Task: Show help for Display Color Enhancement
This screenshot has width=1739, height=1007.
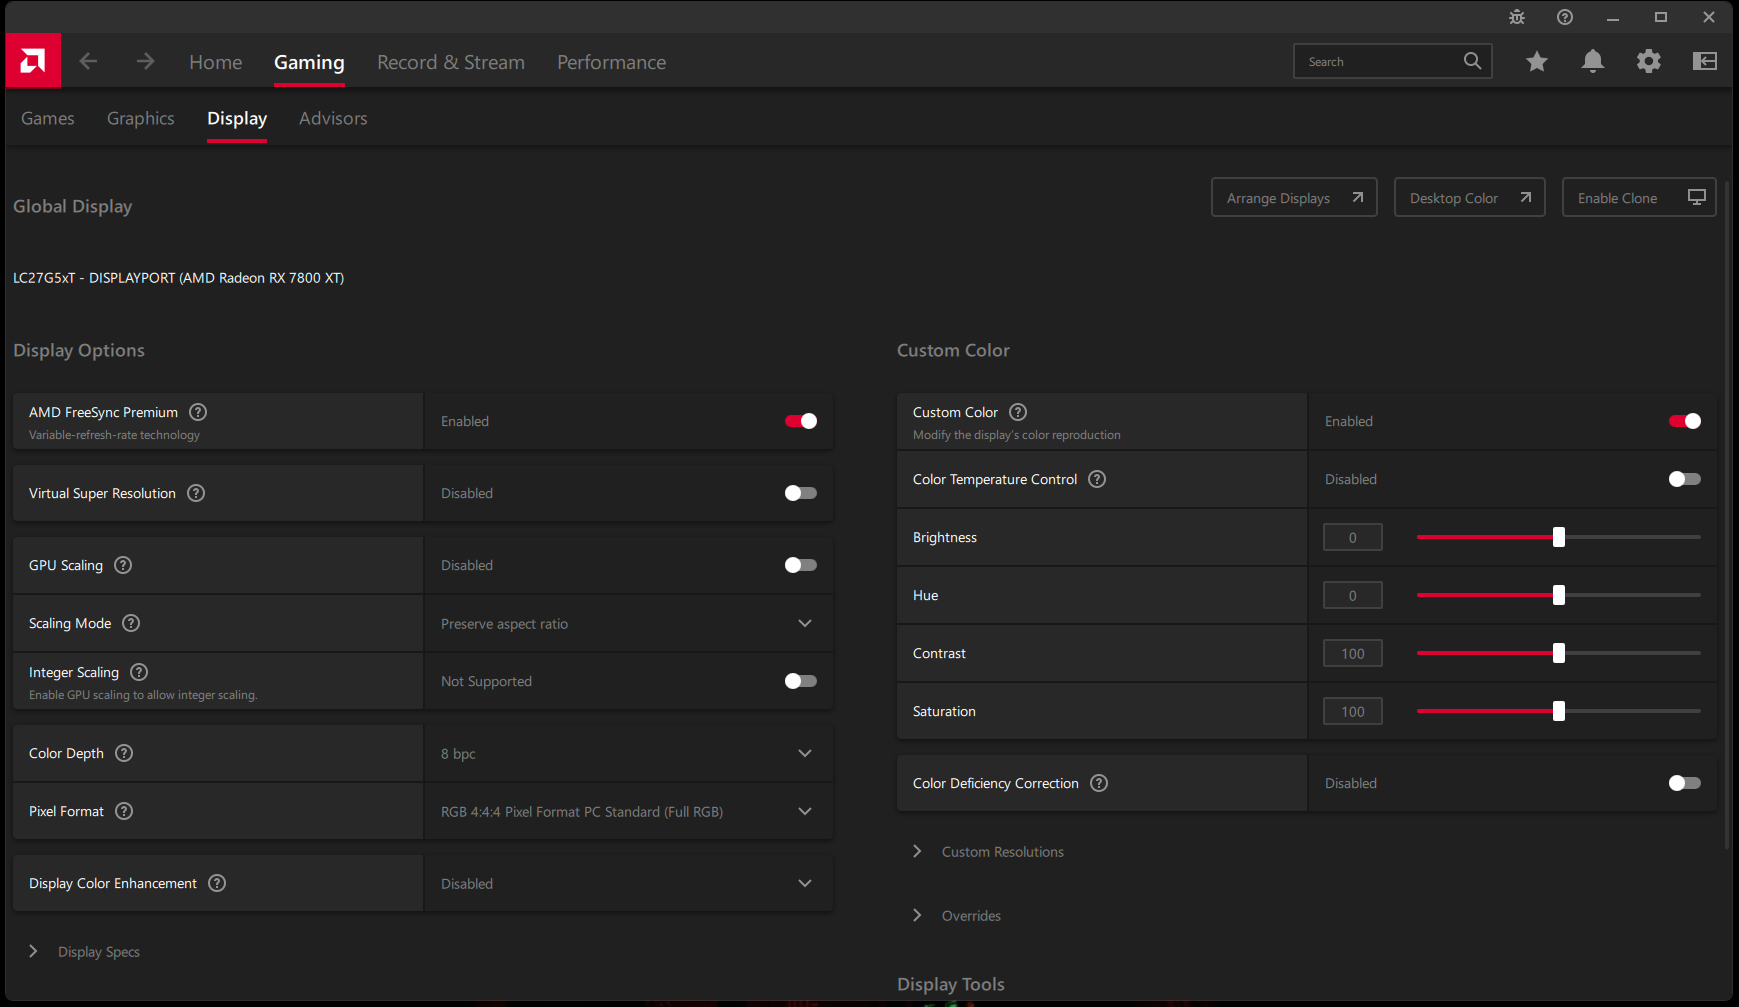Action: pyautogui.click(x=217, y=883)
